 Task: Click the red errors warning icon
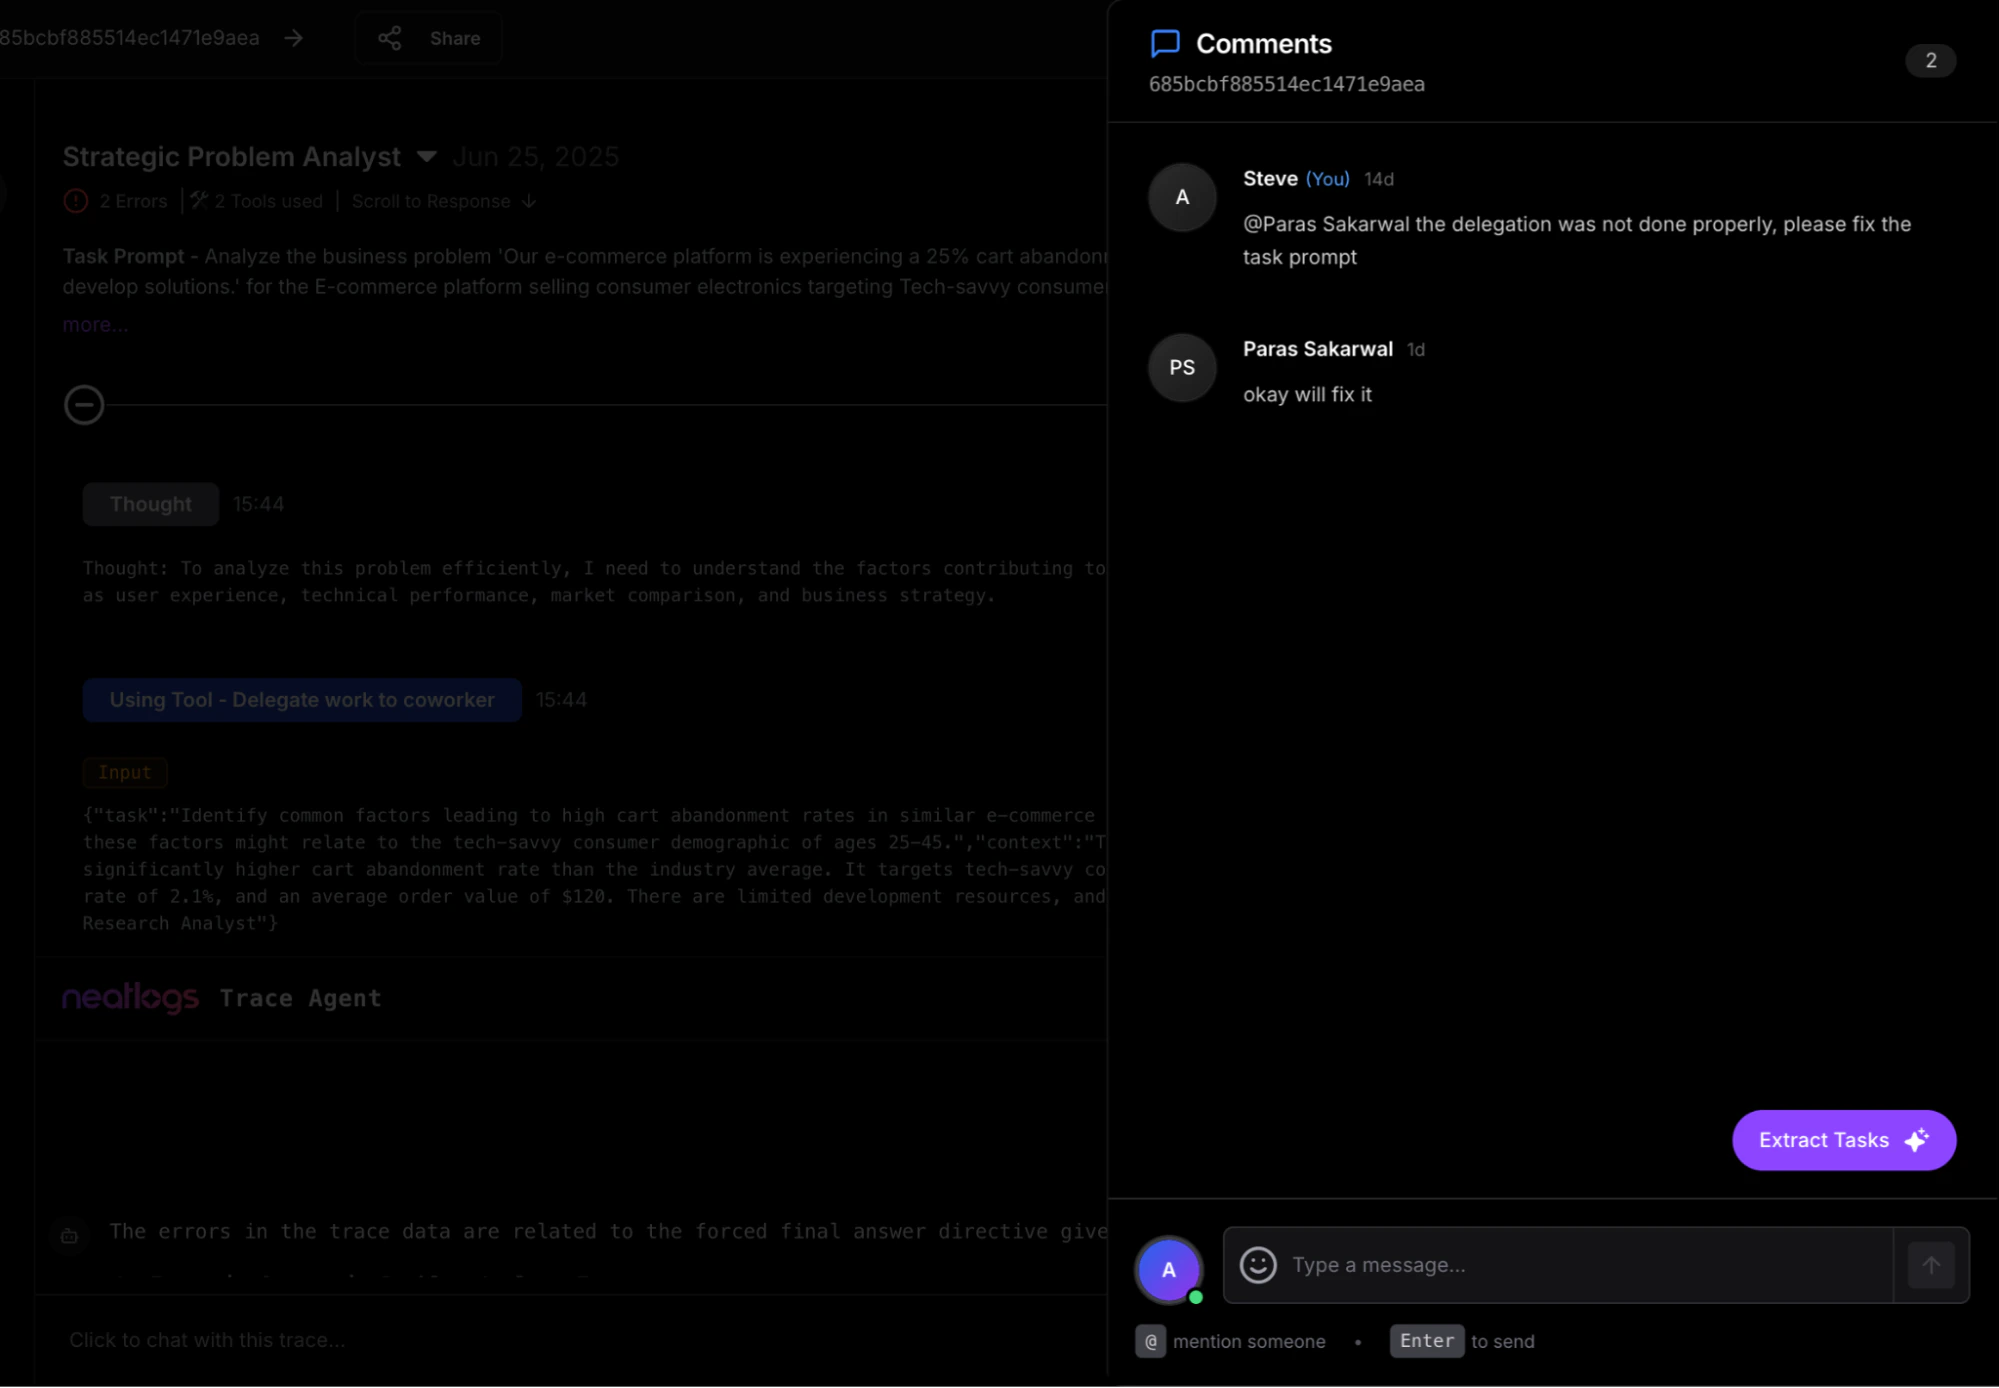(x=76, y=201)
